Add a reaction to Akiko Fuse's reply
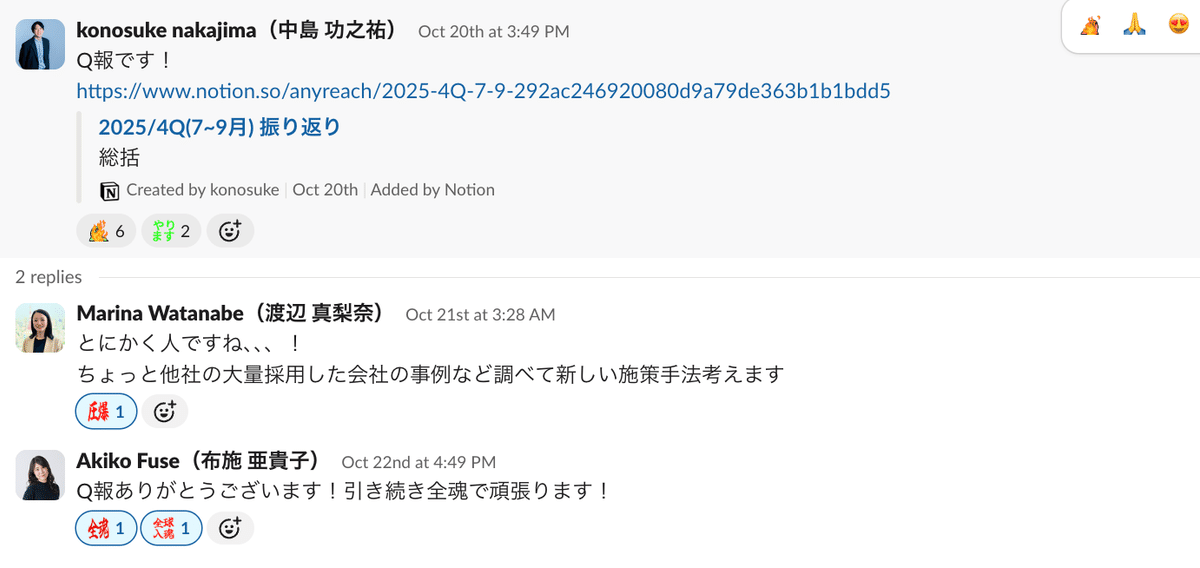 coord(230,528)
